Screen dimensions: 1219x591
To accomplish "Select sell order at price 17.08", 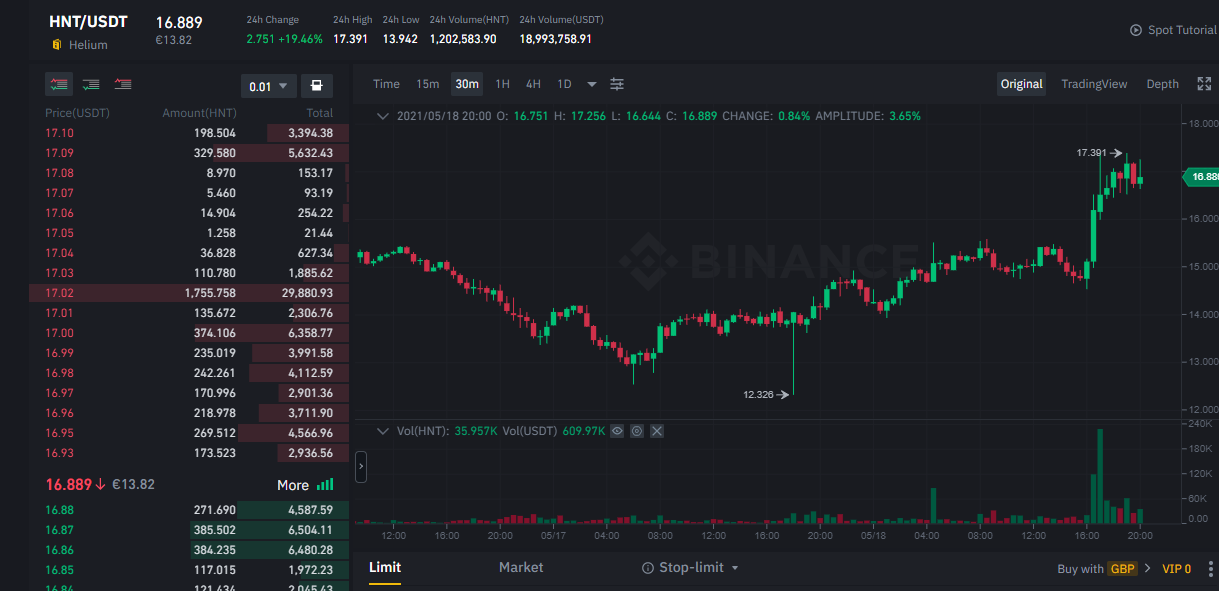I will coord(189,173).
